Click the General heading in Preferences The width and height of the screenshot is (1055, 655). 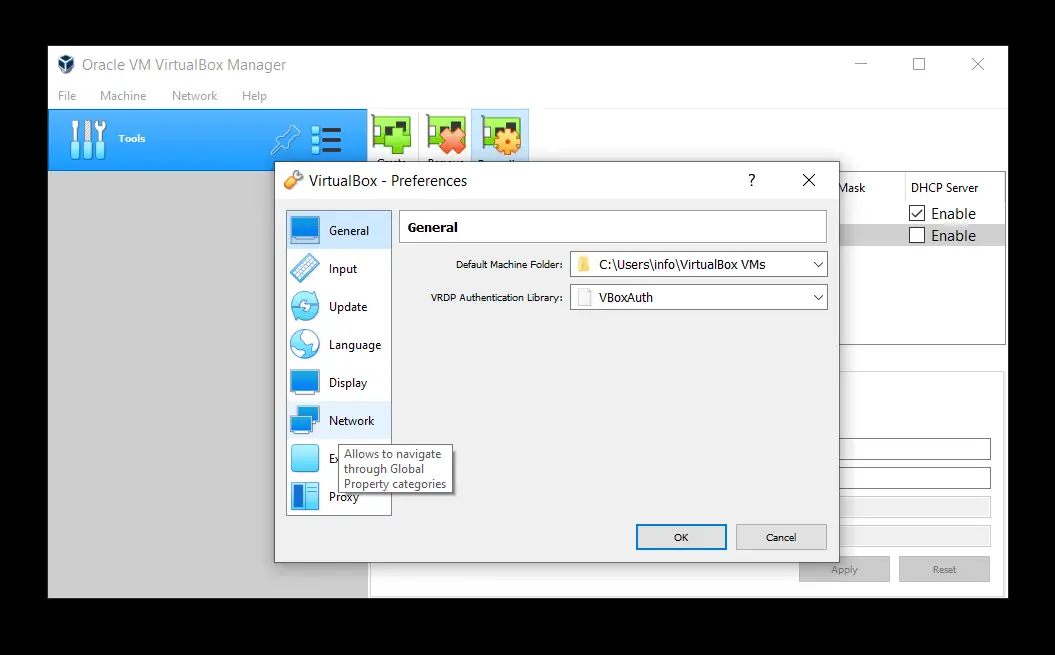click(x=433, y=228)
